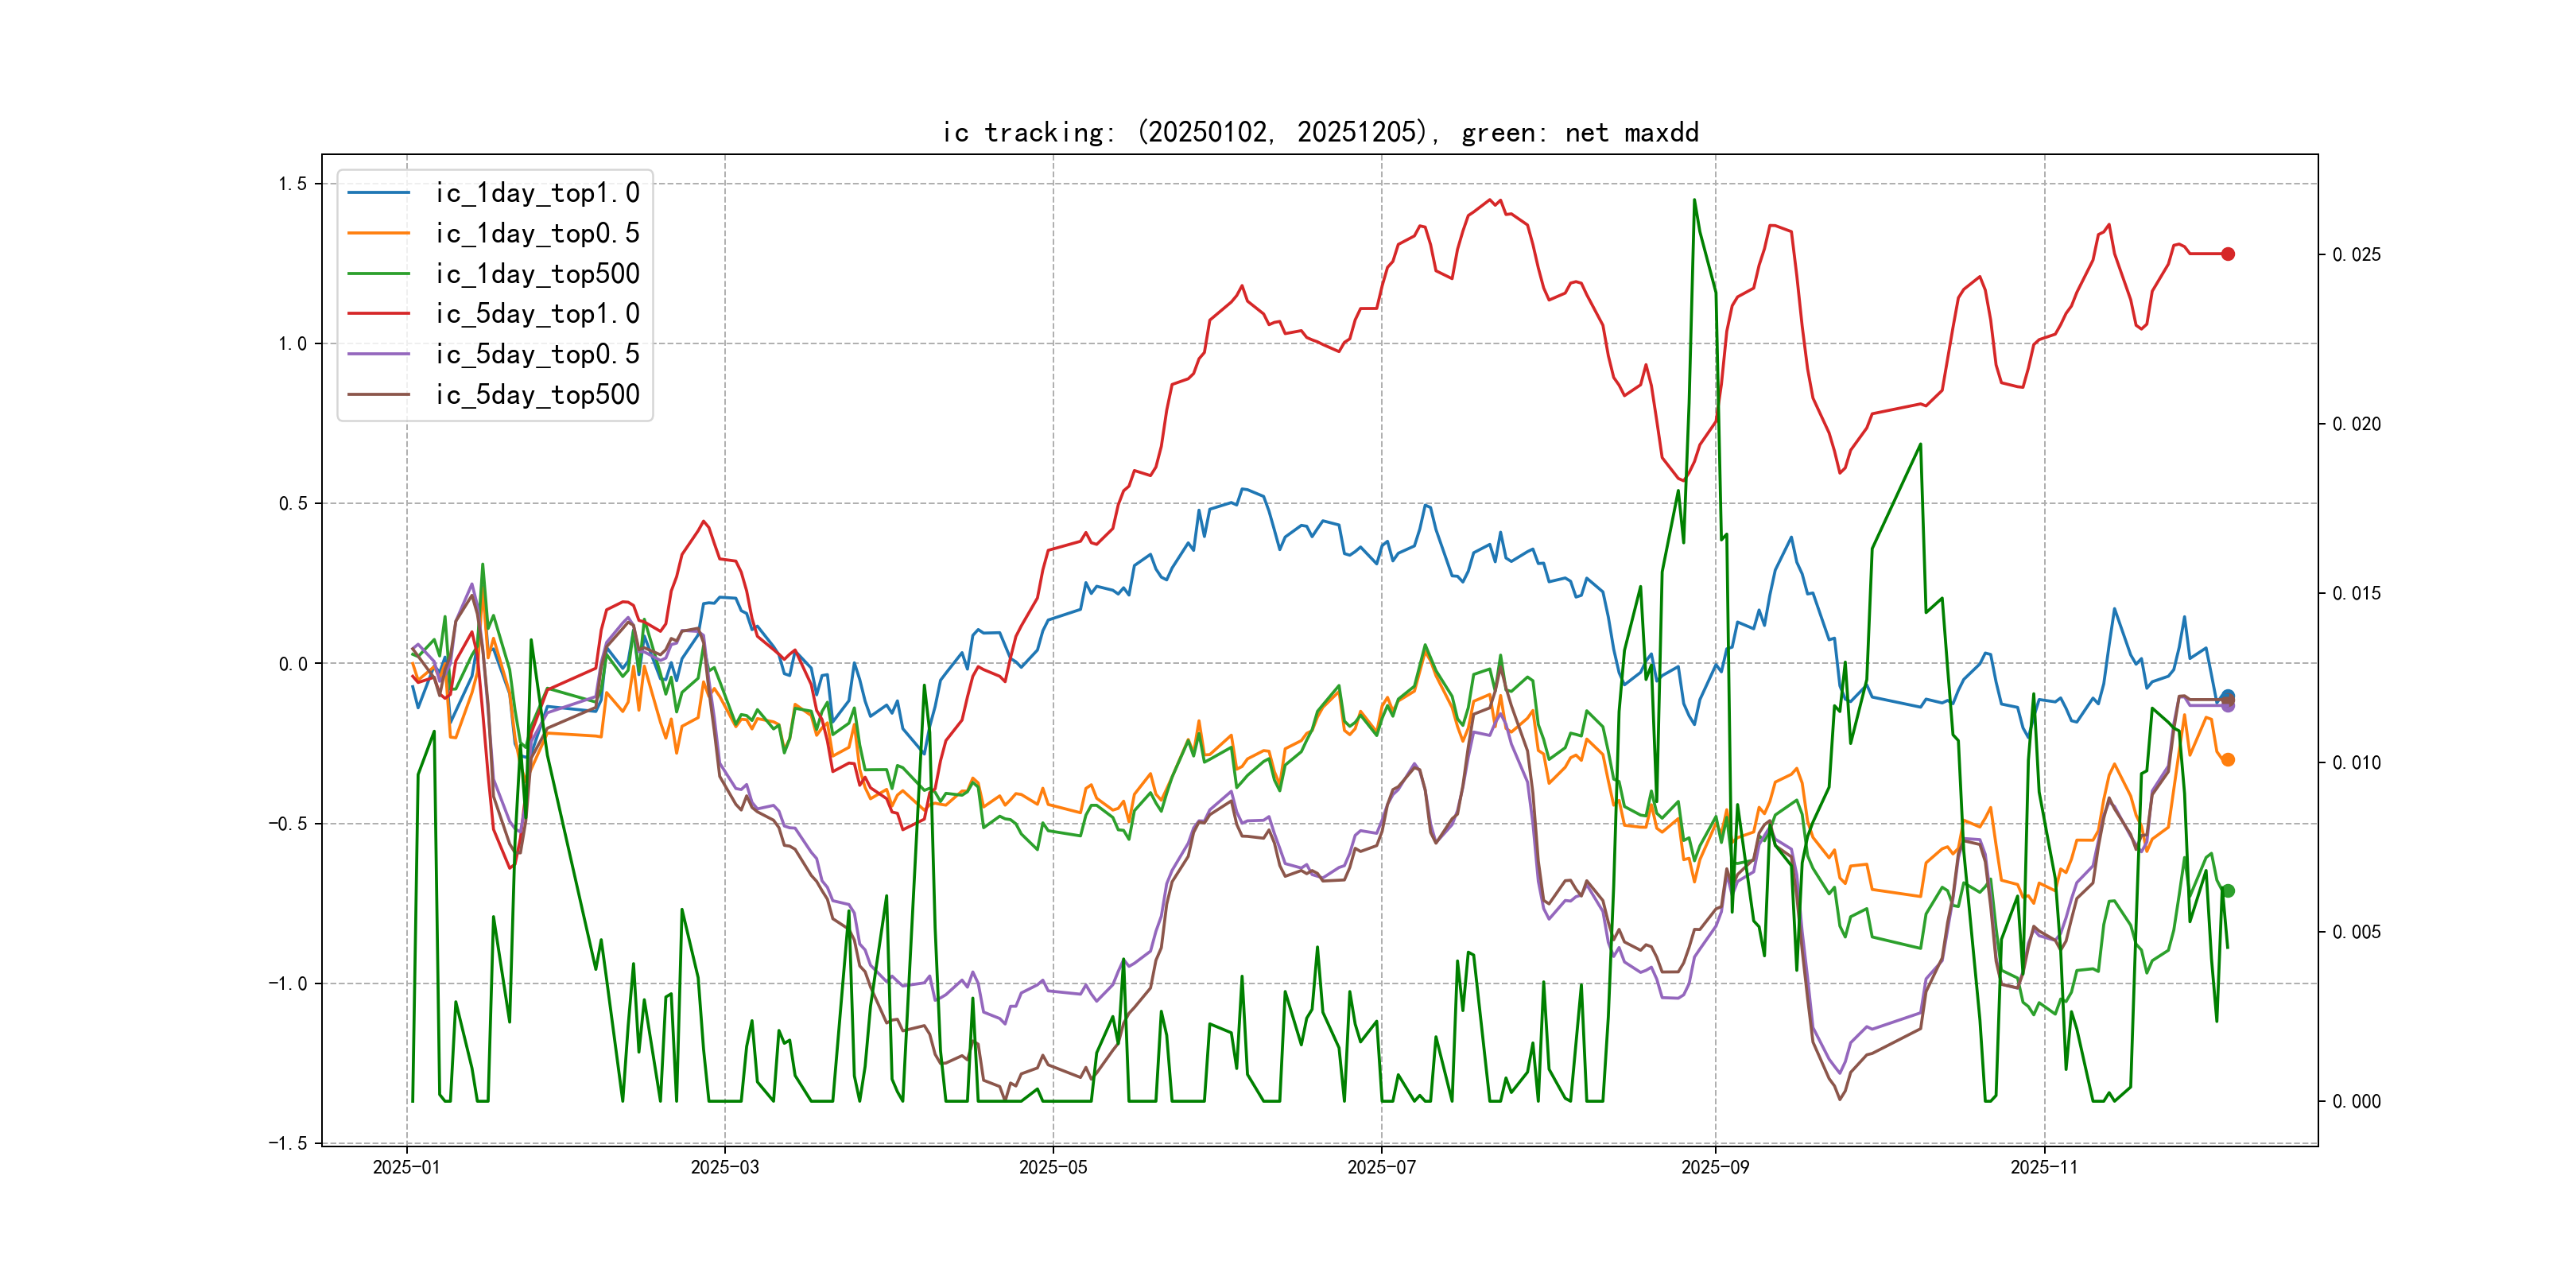2576x1288 pixels.
Task: Click the -1.0 left y-axis label
Action: tap(287, 983)
